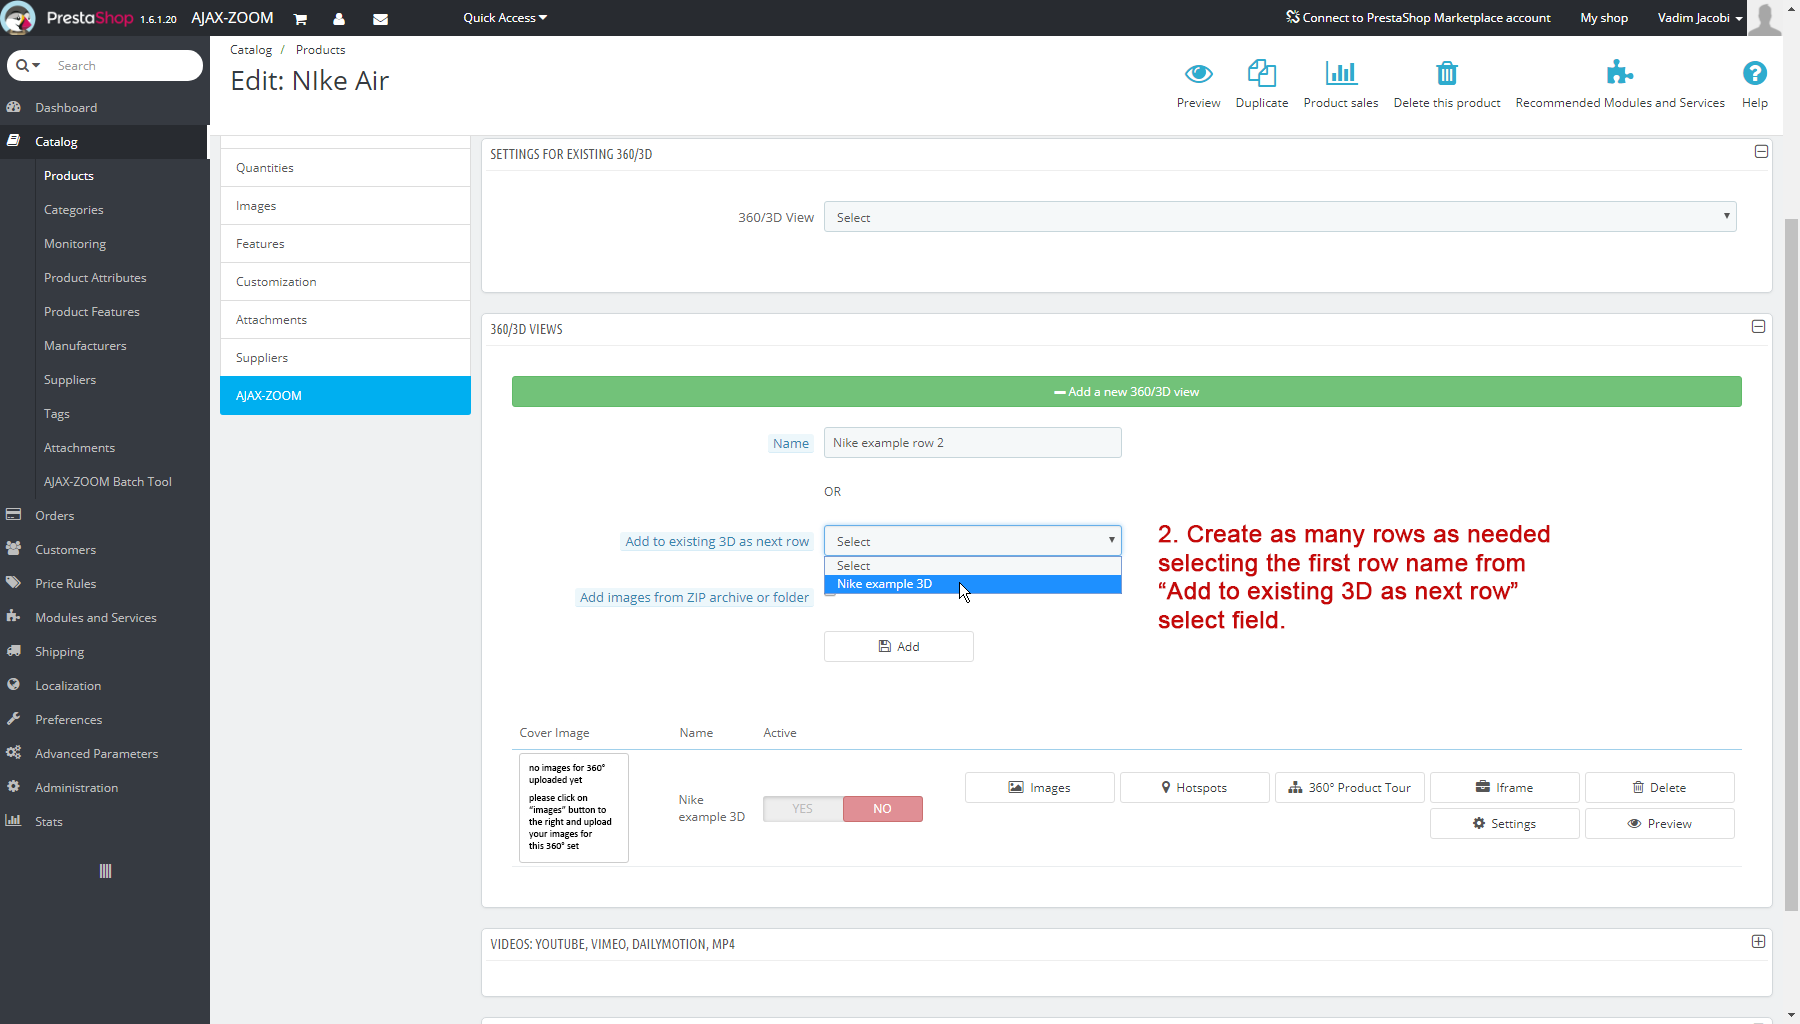Click the Catalog breadcrumb link
The height and width of the screenshot is (1024, 1800).
point(251,50)
